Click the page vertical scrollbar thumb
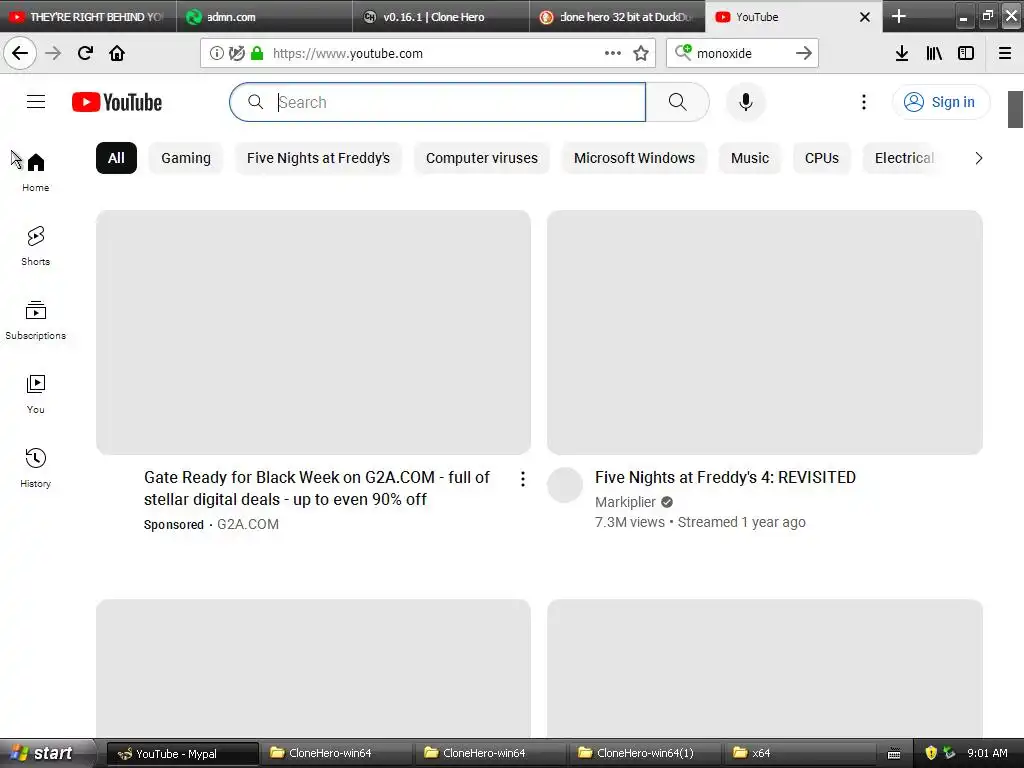1024x768 pixels. pyautogui.click(x=1015, y=109)
